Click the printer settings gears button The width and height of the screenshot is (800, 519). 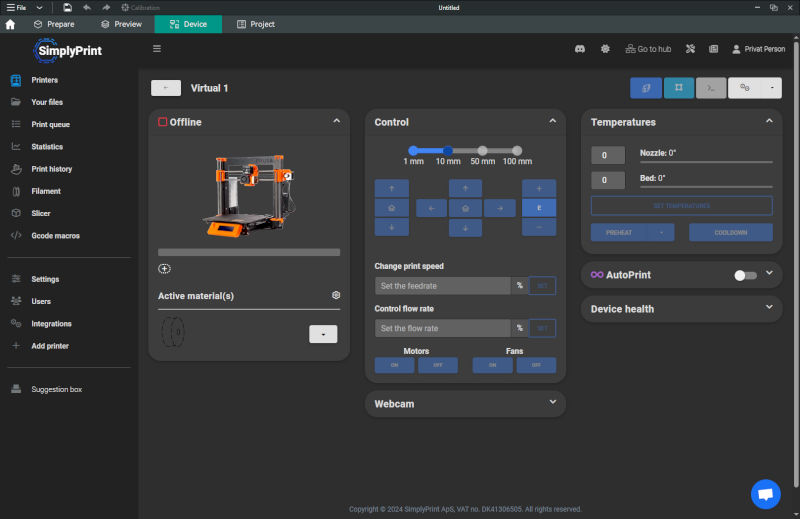click(745, 88)
